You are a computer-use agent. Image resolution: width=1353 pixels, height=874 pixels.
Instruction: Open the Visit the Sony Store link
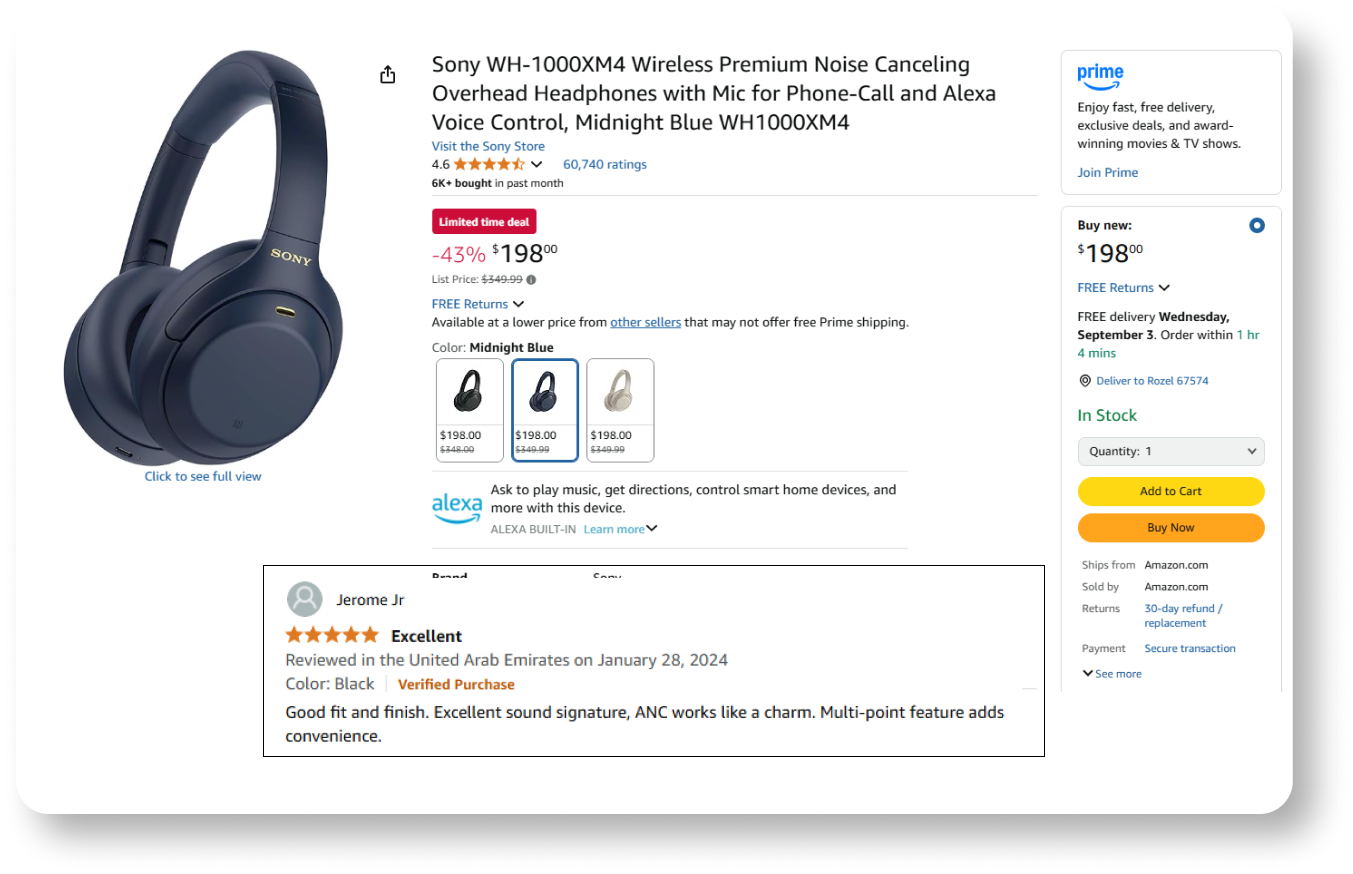coord(488,146)
